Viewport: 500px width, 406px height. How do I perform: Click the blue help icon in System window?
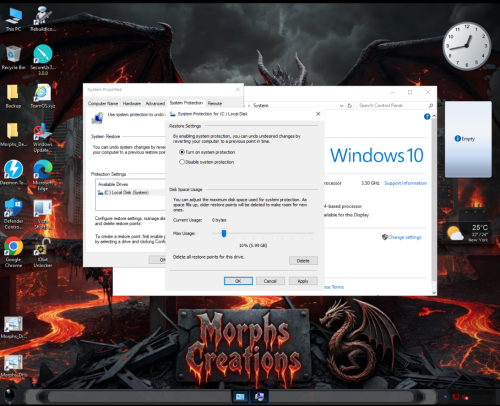click(x=427, y=116)
